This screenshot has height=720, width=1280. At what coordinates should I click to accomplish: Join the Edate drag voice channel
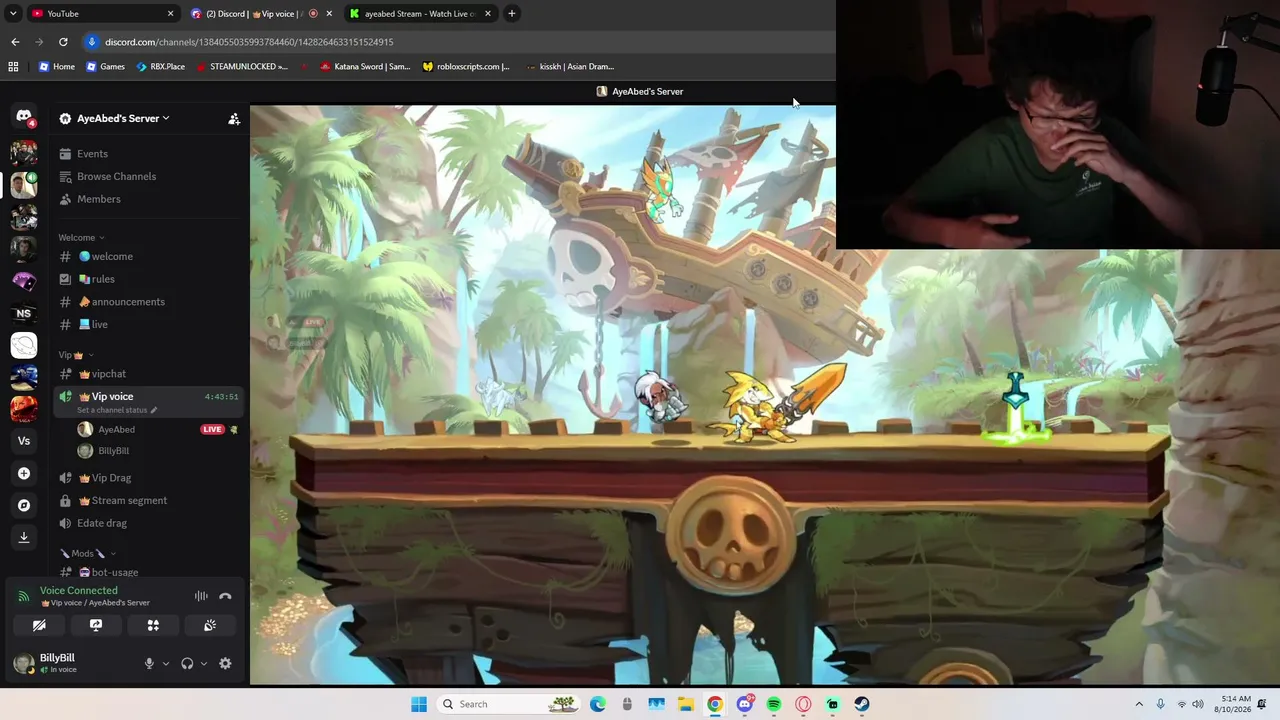(x=149, y=523)
